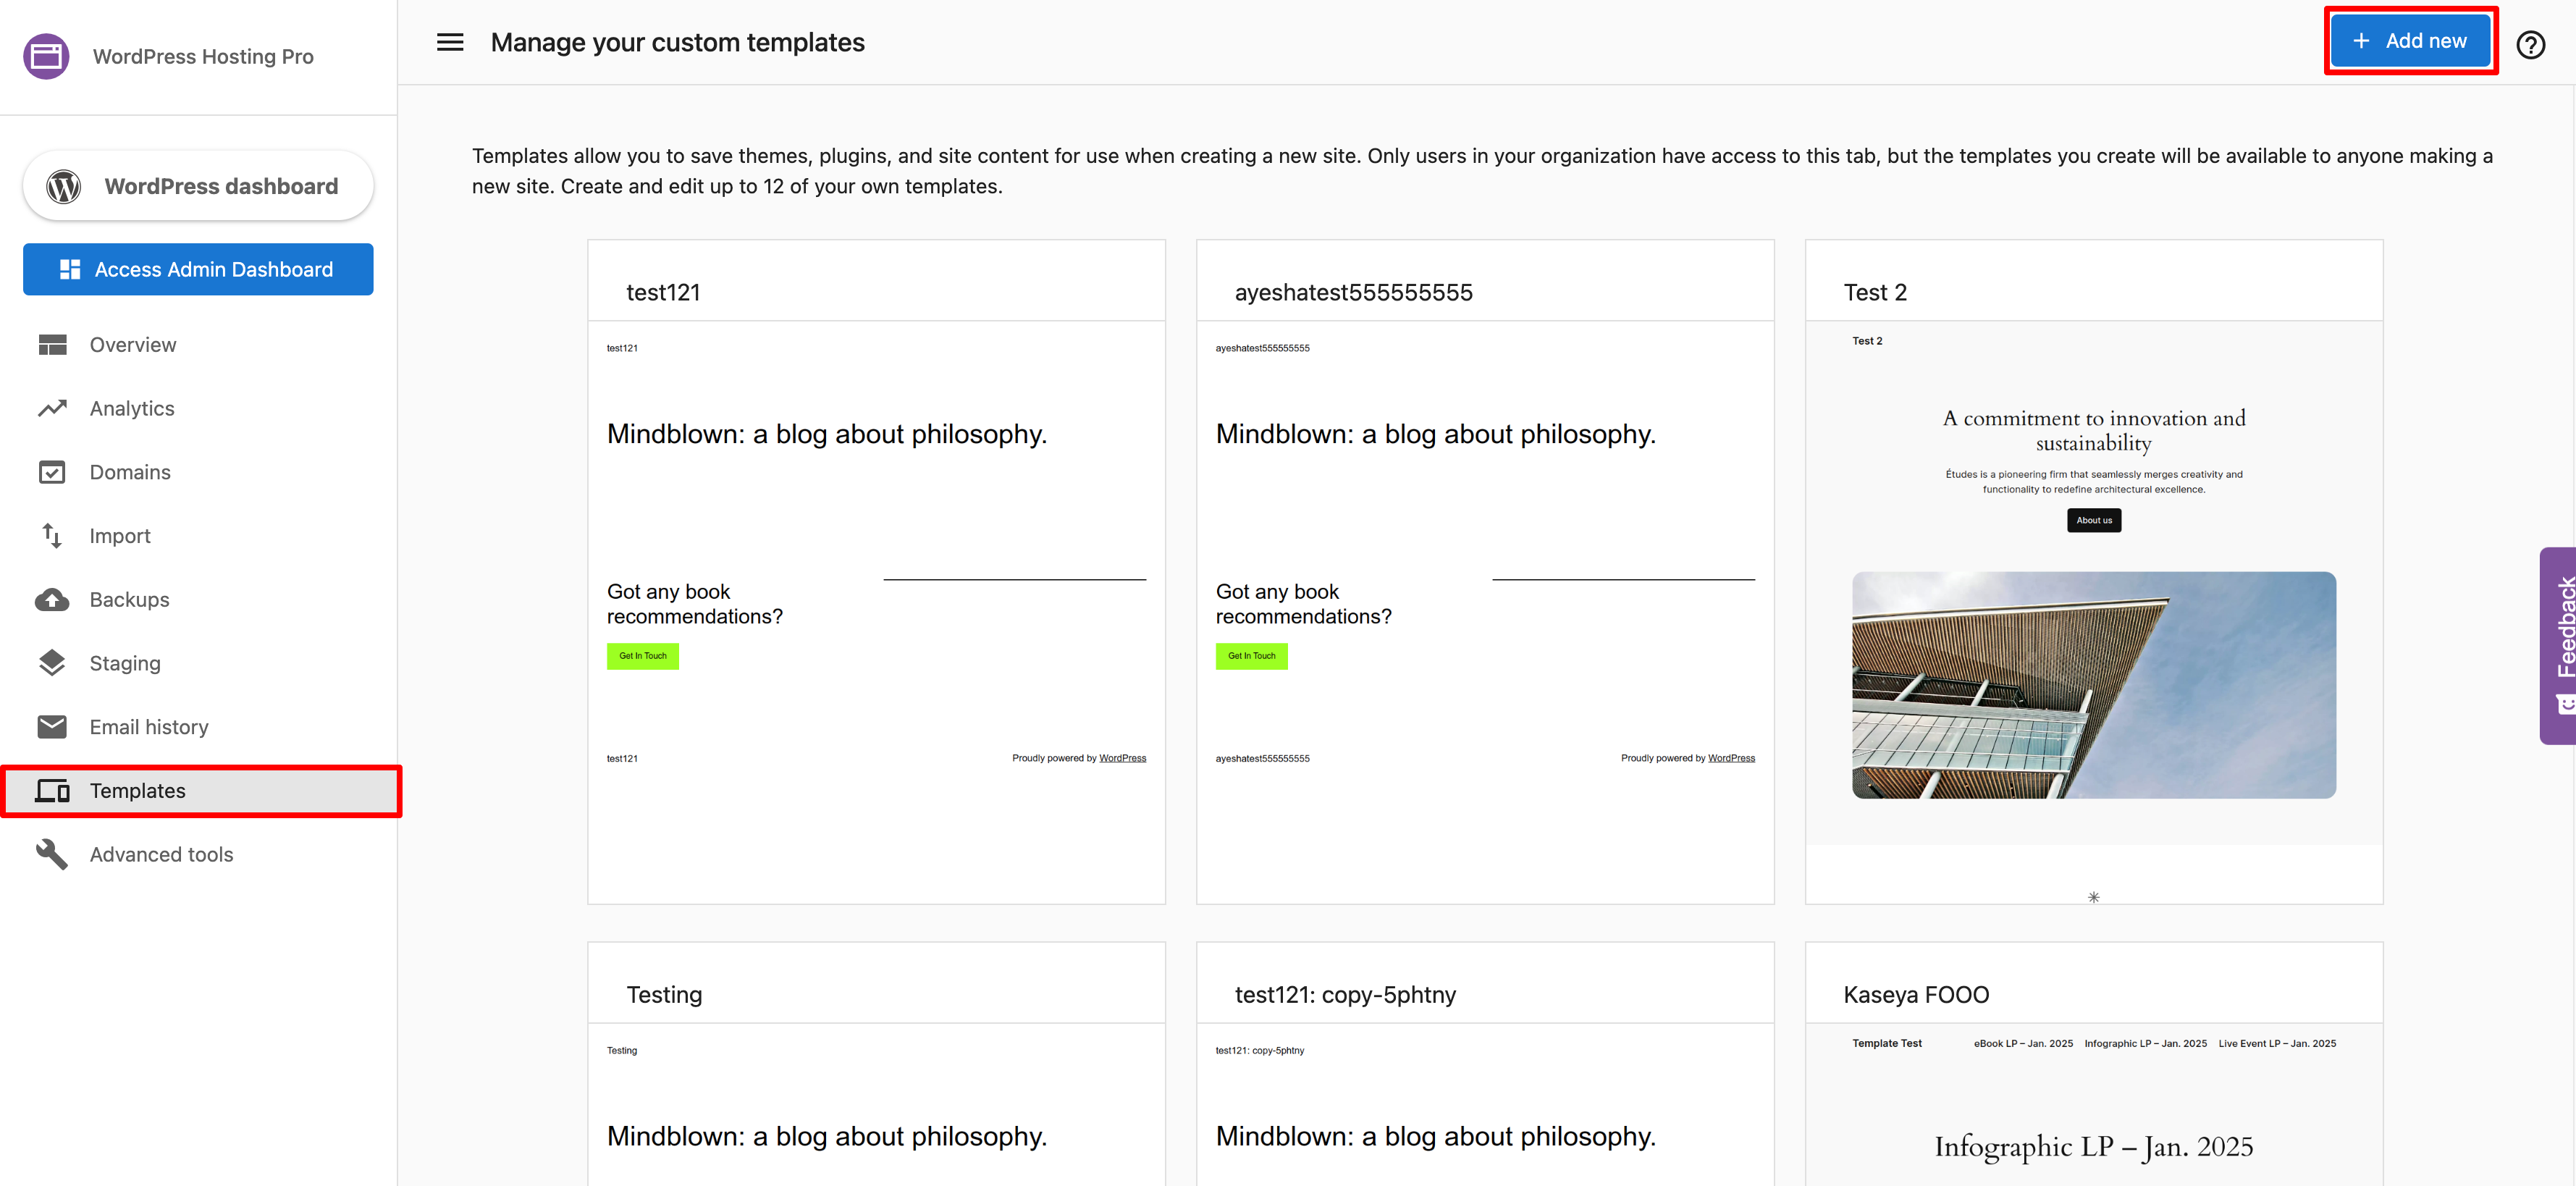Click the Backups cloud upload icon

pyautogui.click(x=52, y=600)
